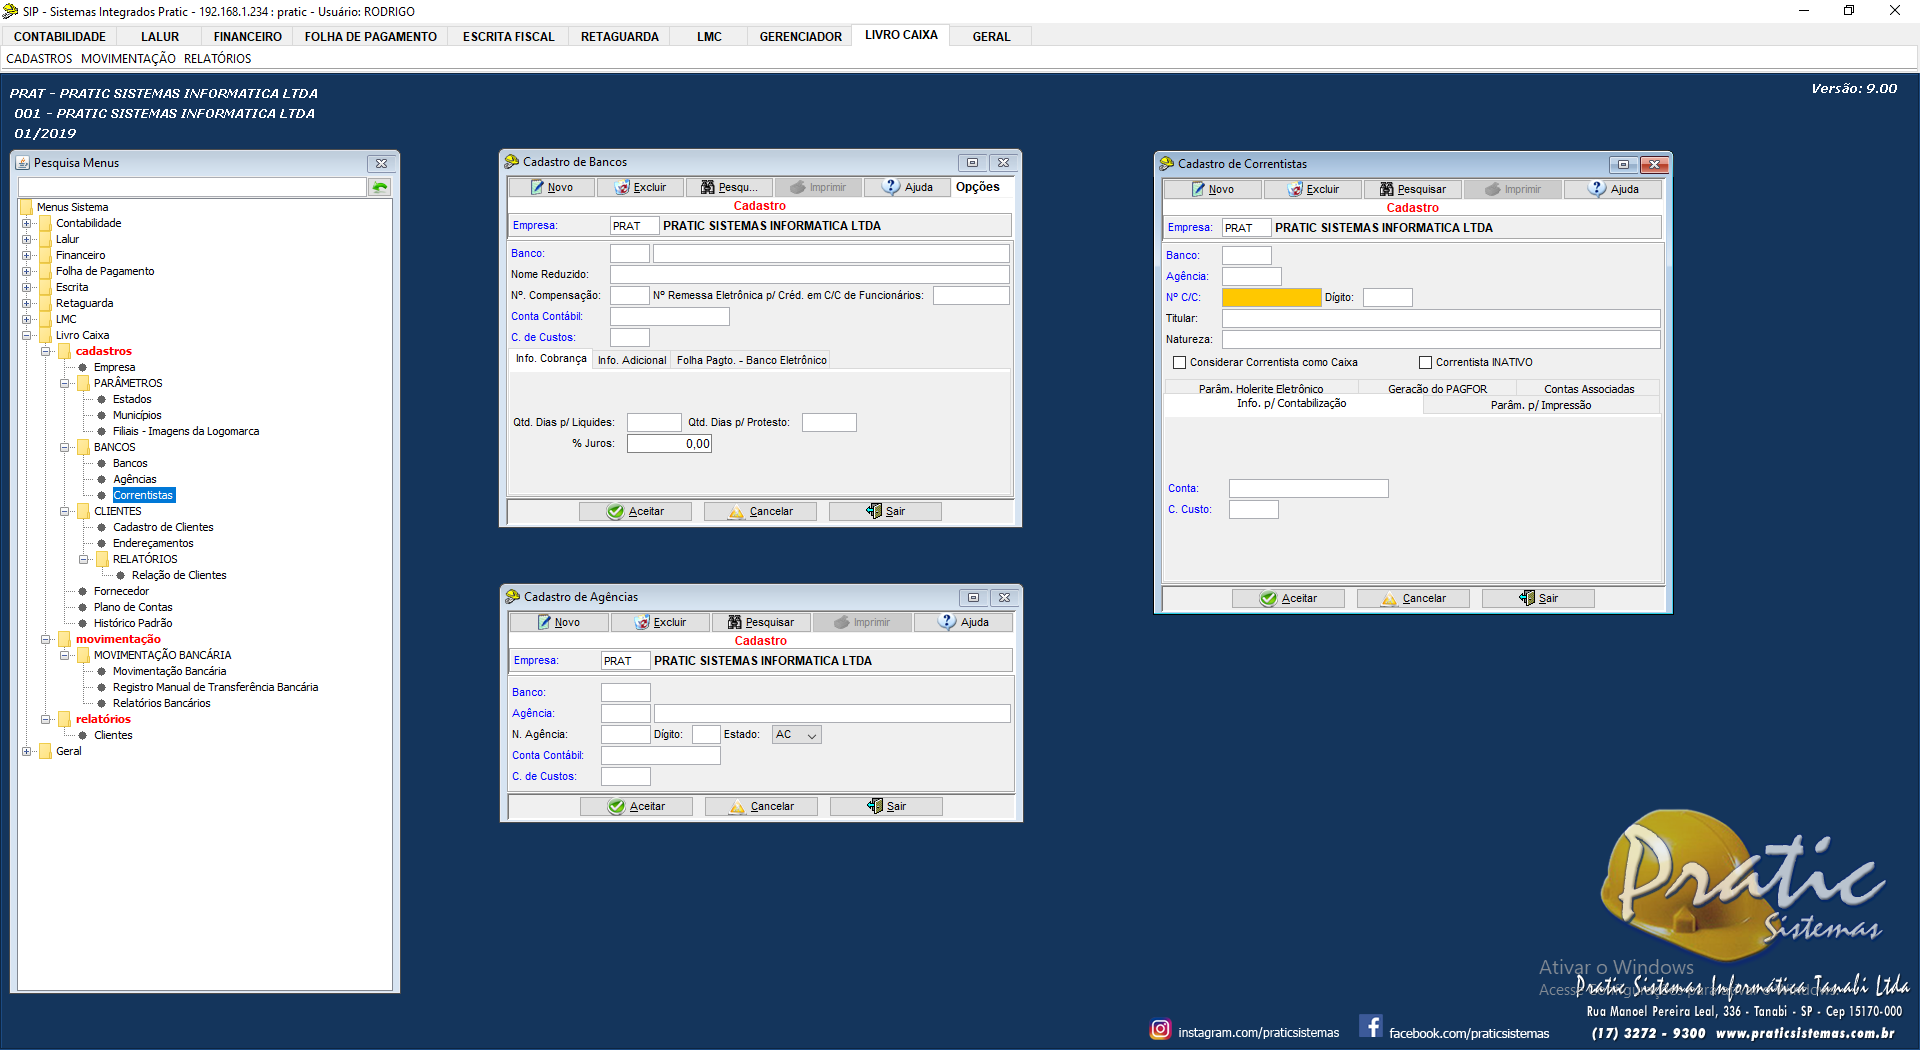The width and height of the screenshot is (1920, 1050).
Task: Click Excluir icon in Cadastro de Agências
Action: pyautogui.click(x=643, y=623)
